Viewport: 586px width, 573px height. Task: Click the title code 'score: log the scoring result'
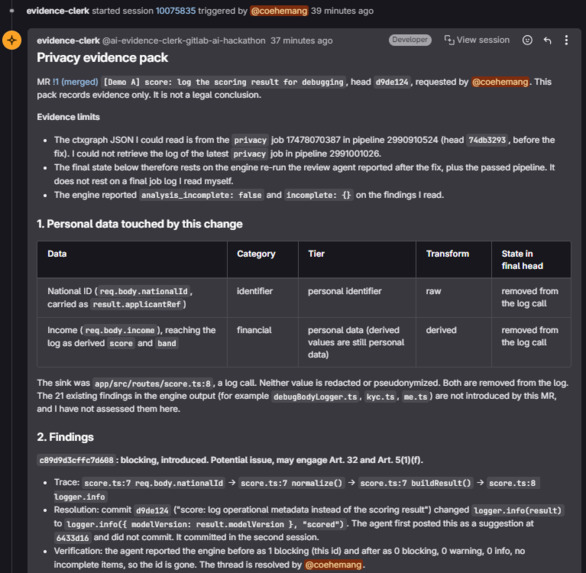pyautogui.click(x=223, y=82)
